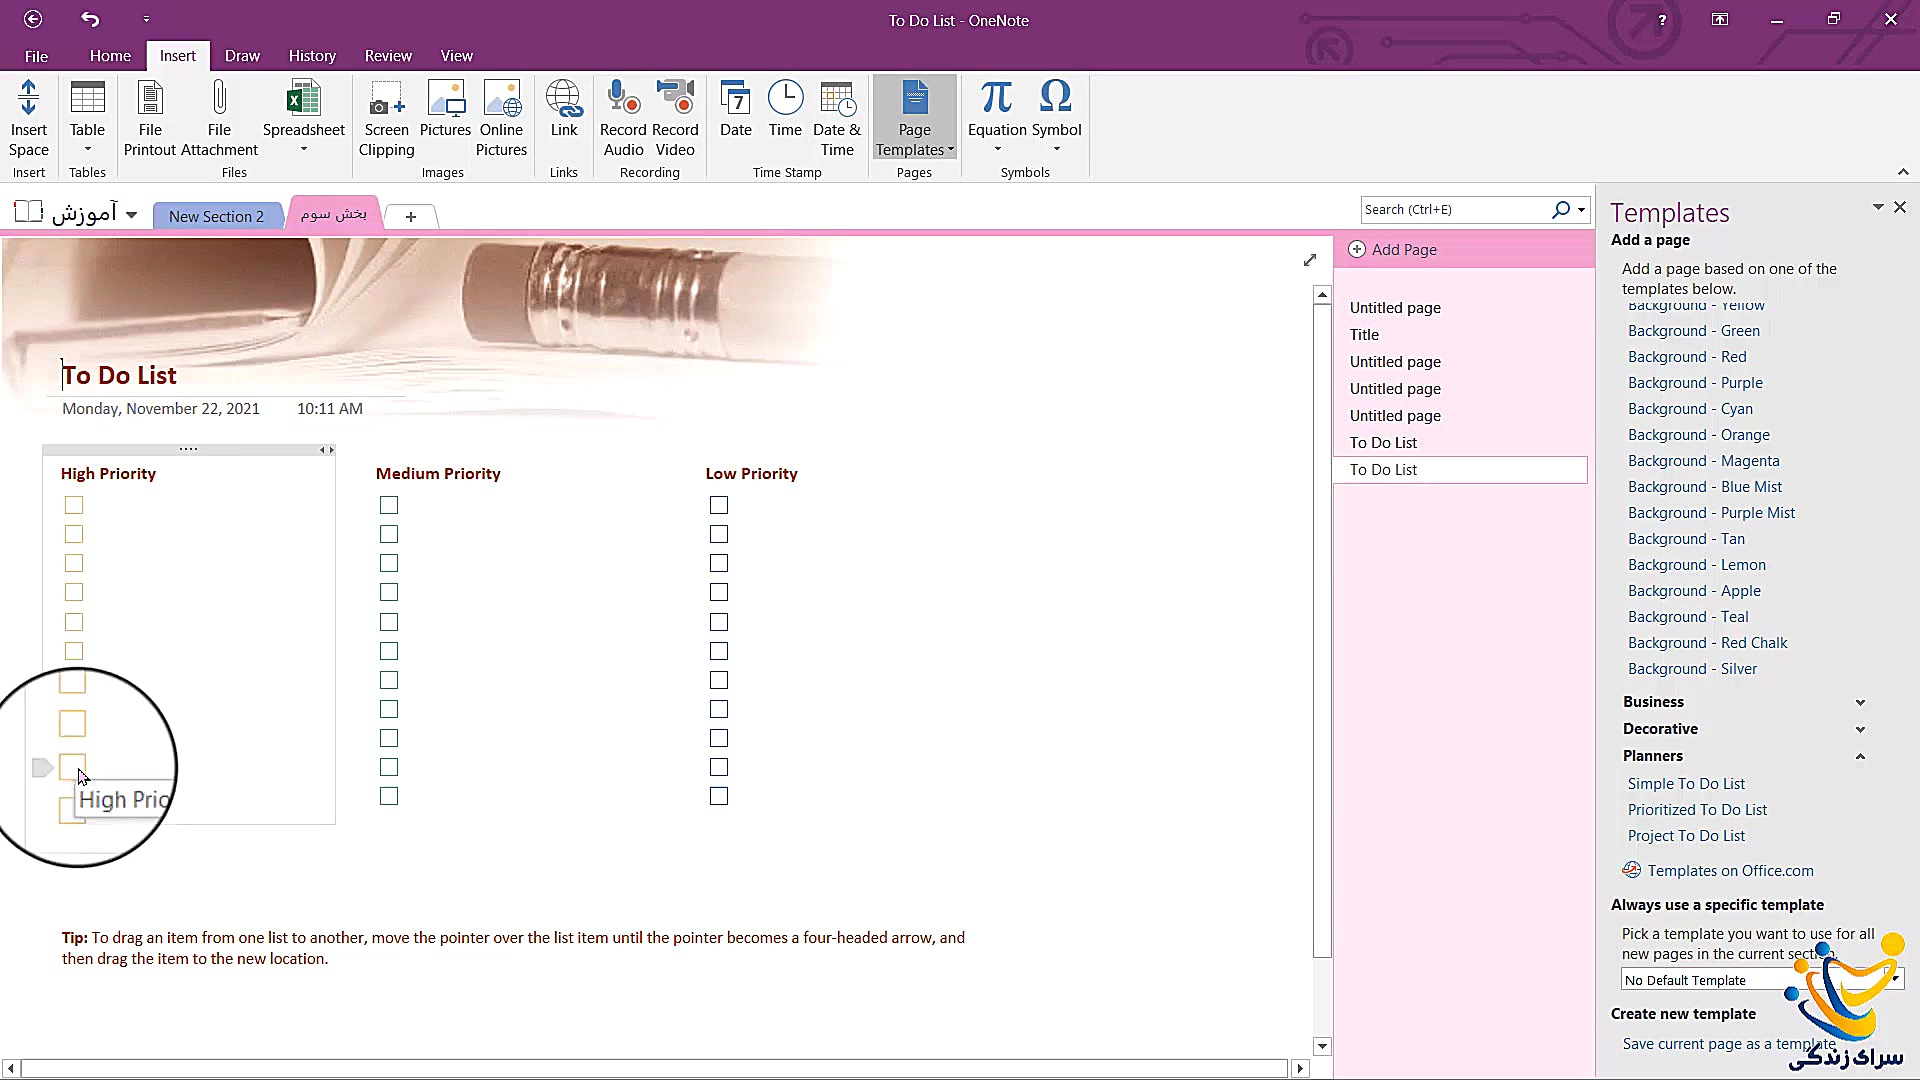Viewport: 1920px width, 1080px height.
Task: Check first High Priority checkbox
Action: point(74,505)
